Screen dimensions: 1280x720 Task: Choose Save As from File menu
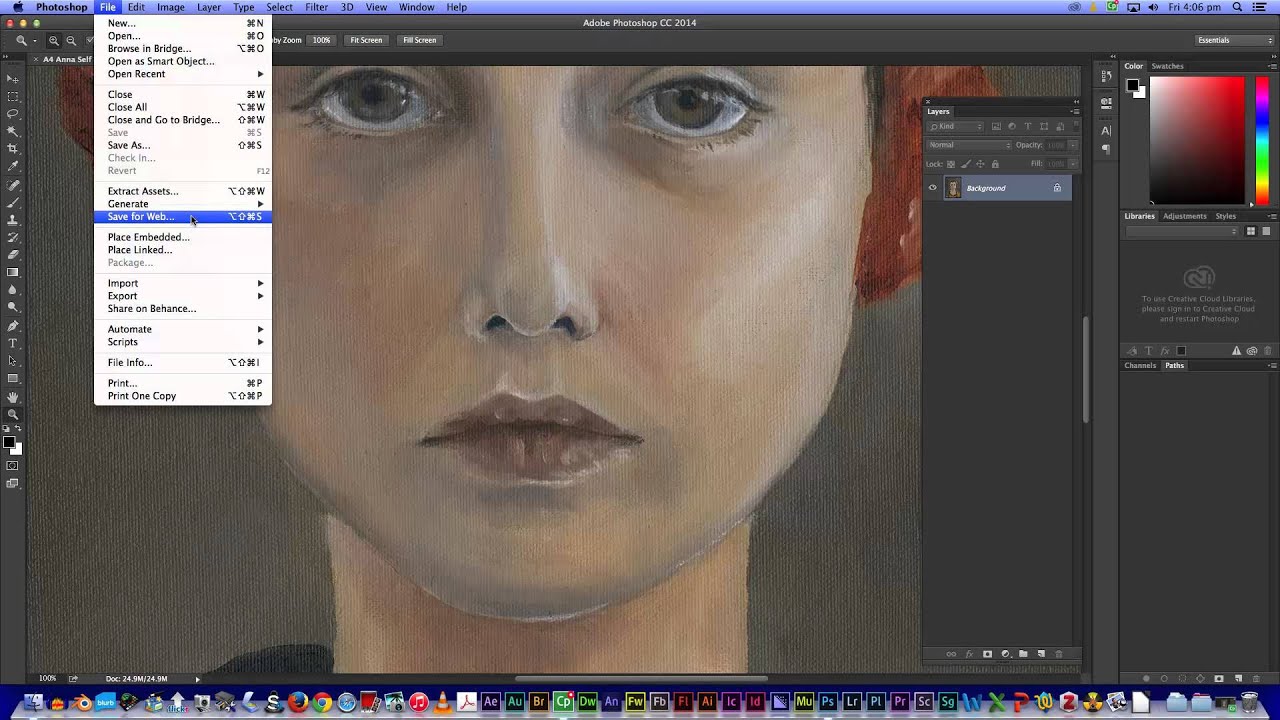tap(183, 145)
